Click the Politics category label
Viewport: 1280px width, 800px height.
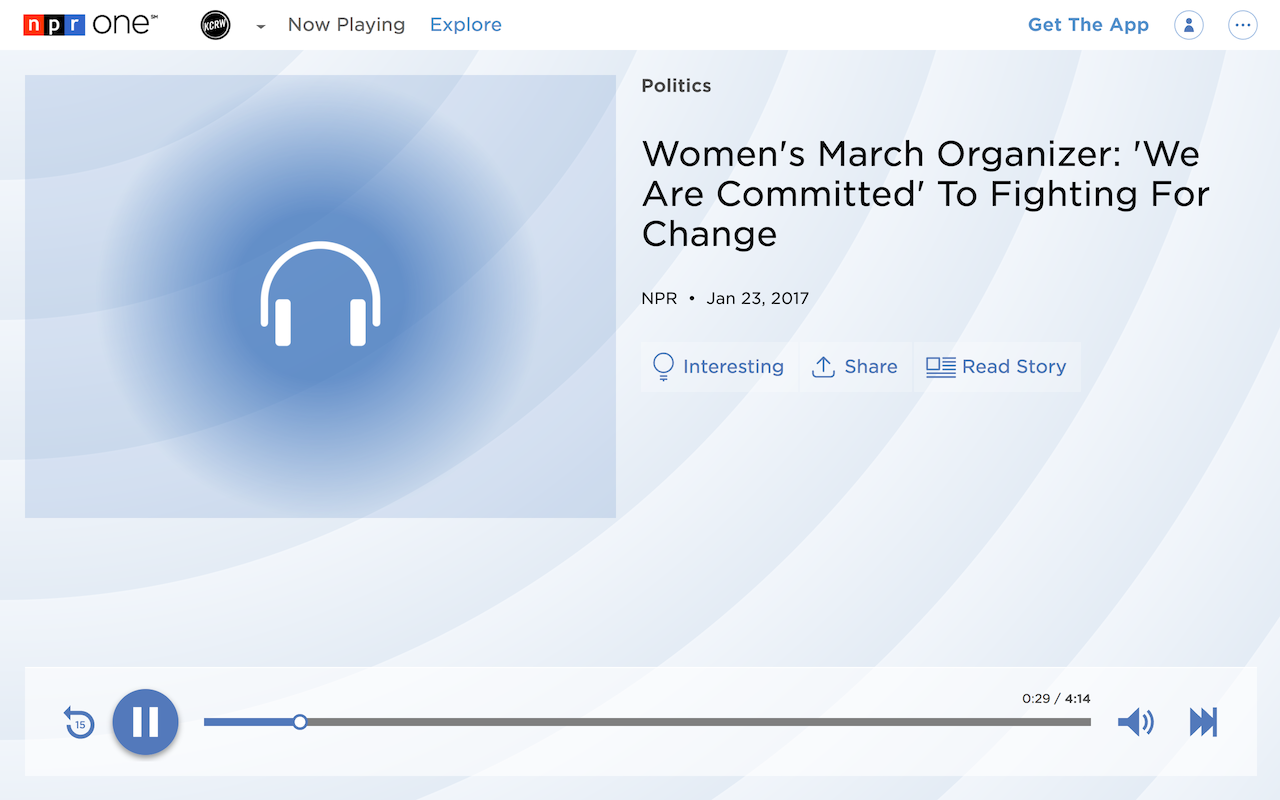pyautogui.click(x=676, y=86)
